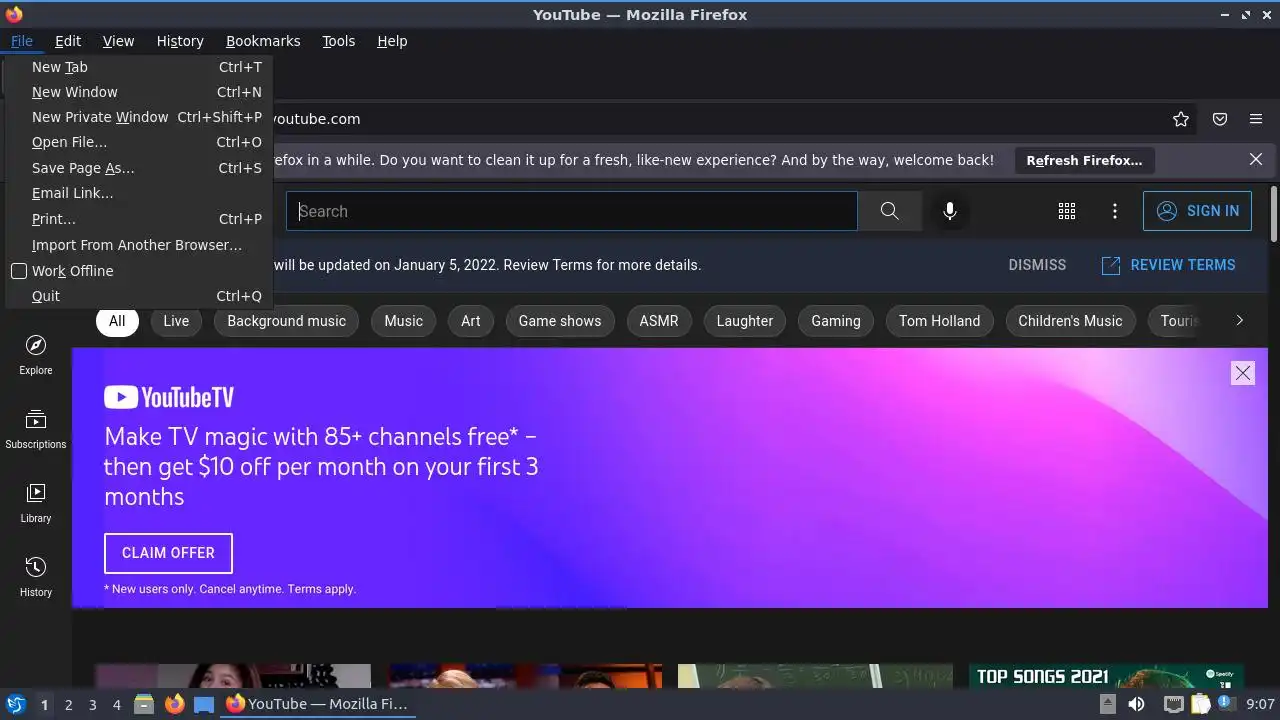Screen dimensions: 1280x720
Task: Choose Save Page As... menu entry
Action: click(x=138, y=168)
